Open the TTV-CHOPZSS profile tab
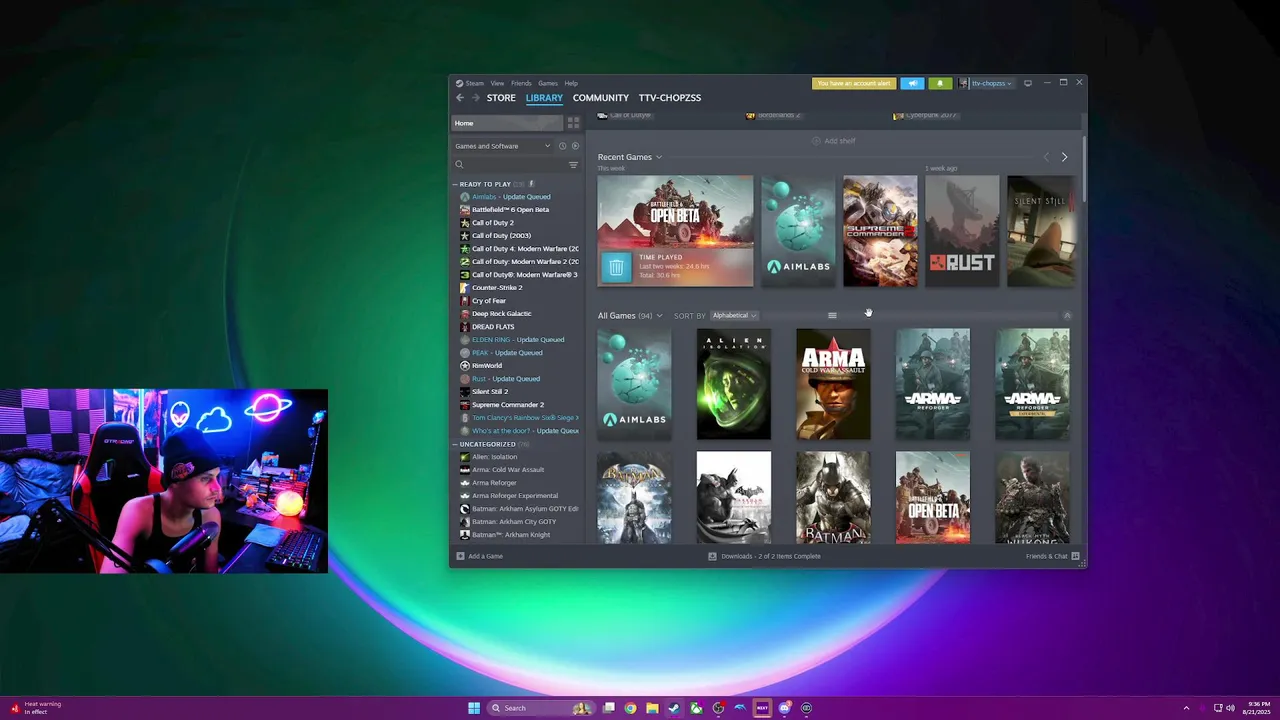The width and height of the screenshot is (1280, 720). pos(670,98)
